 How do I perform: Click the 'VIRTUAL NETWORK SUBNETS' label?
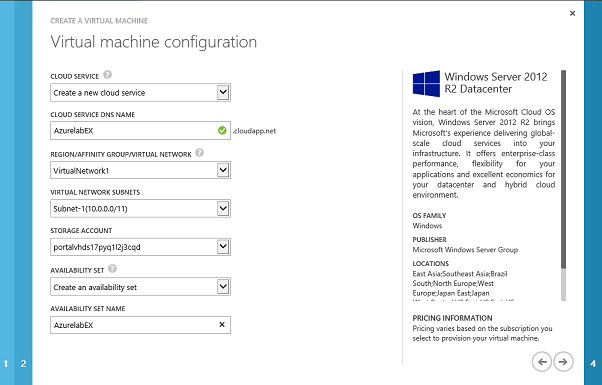tap(95, 192)
